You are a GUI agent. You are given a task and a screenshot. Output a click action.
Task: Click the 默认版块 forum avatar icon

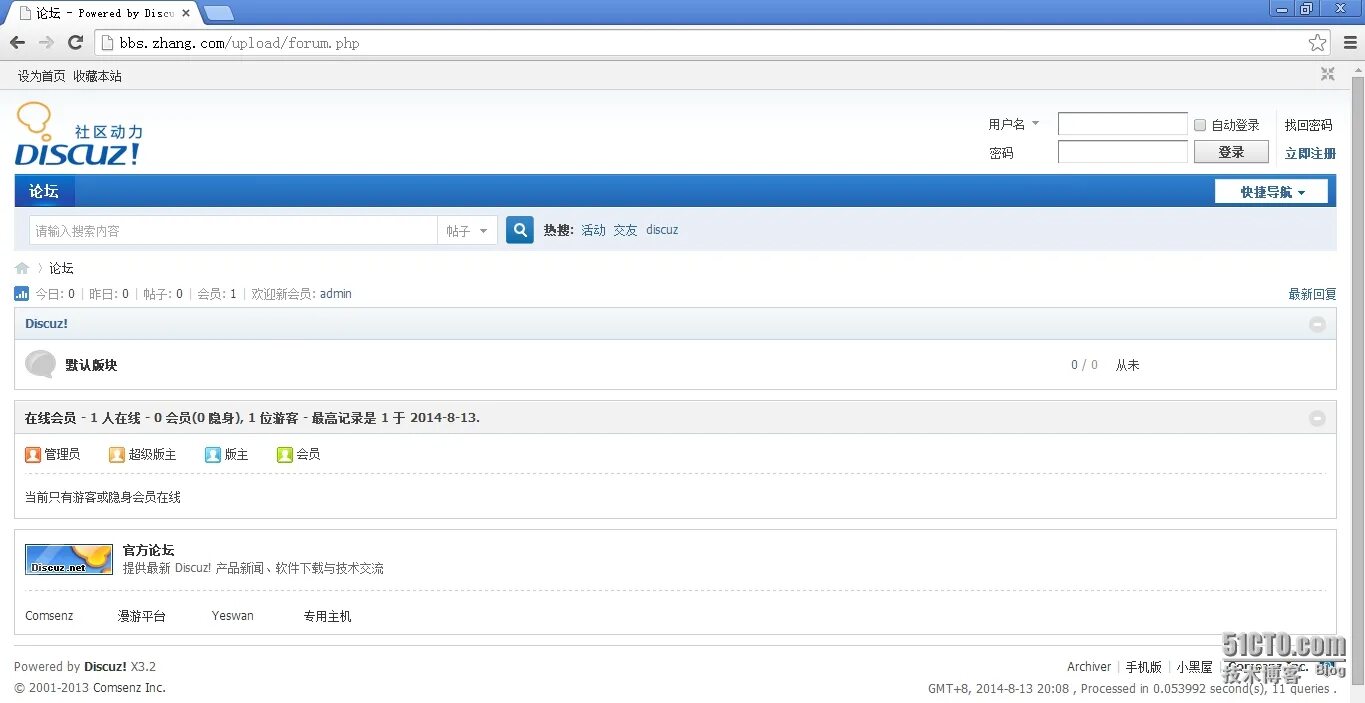pos(40,364)
